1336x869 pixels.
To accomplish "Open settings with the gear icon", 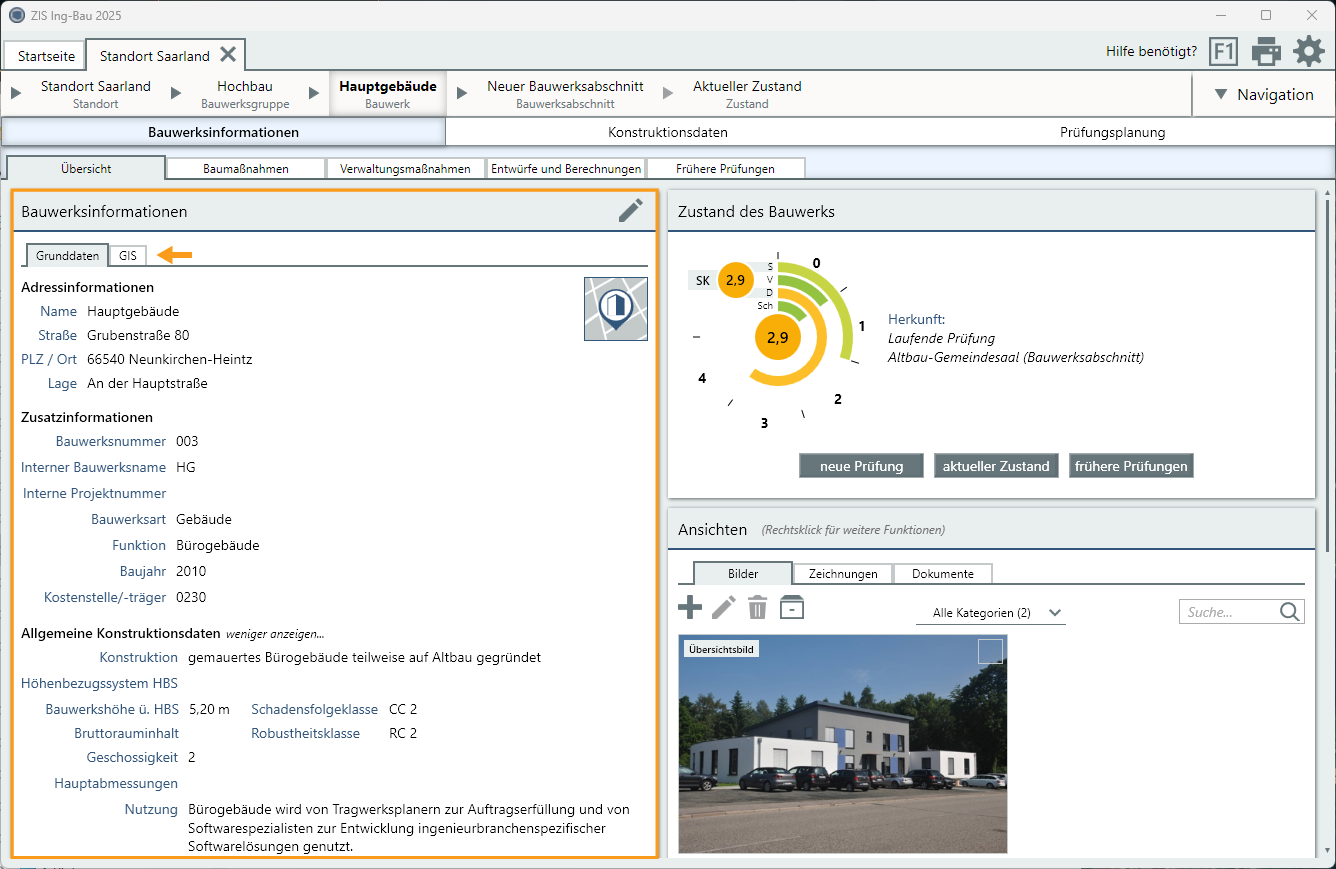I will (1309, 51).
